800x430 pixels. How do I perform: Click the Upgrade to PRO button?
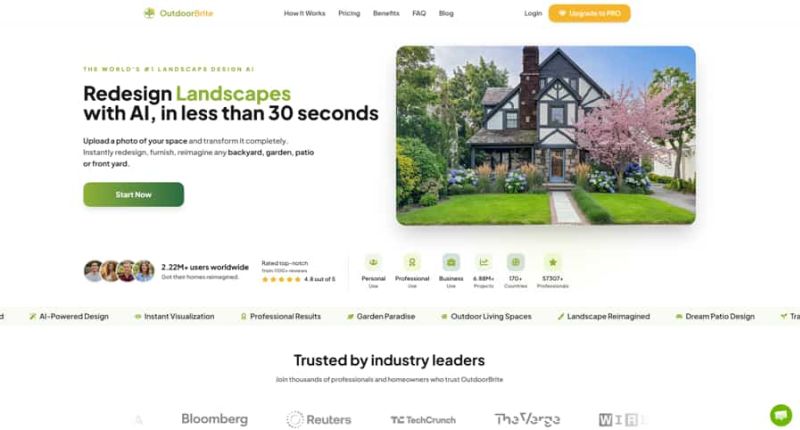[x=589, y=13]
